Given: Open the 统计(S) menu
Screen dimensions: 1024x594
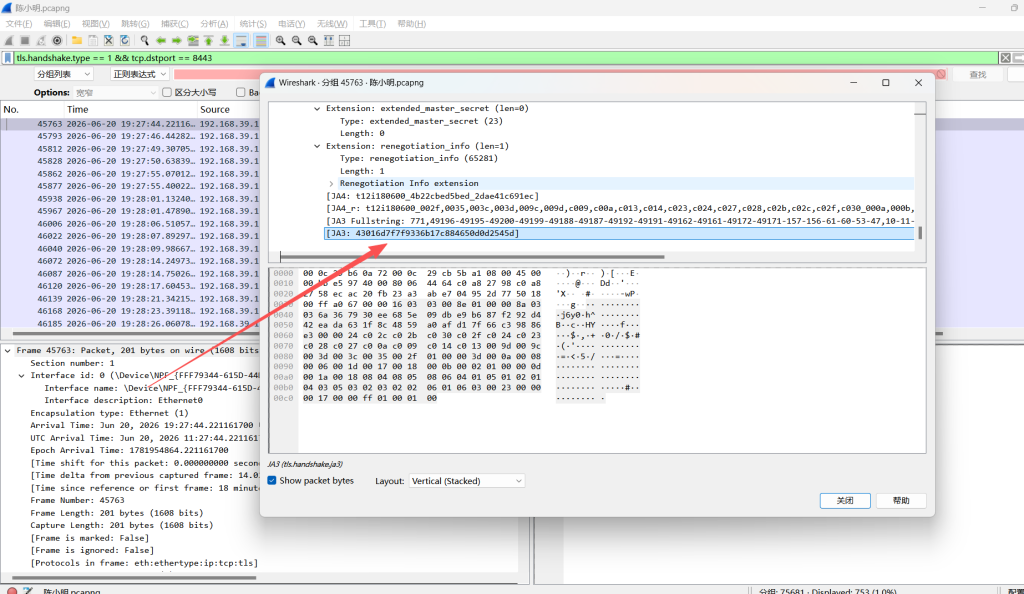Looking at the screenshot, I should [x=253, y=23].
